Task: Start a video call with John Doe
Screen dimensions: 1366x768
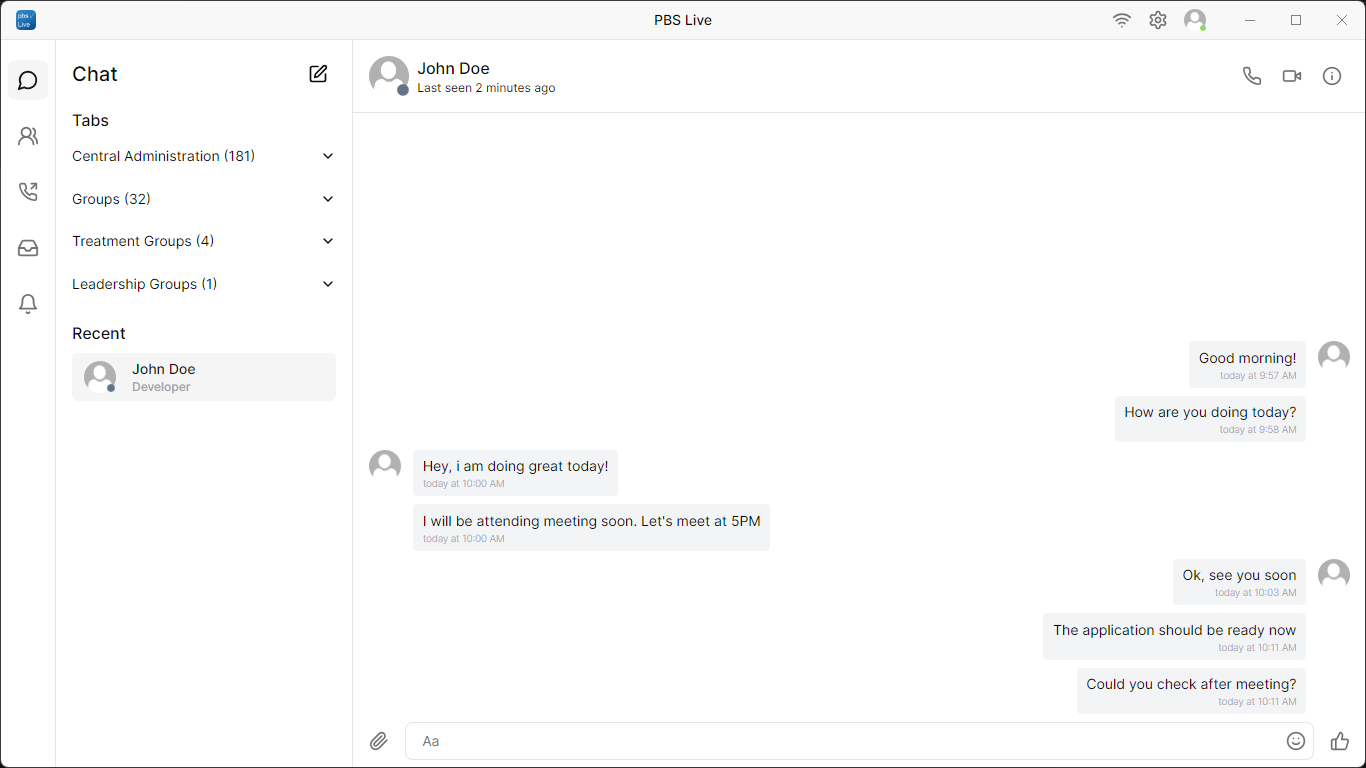Action: point(1291,76)
